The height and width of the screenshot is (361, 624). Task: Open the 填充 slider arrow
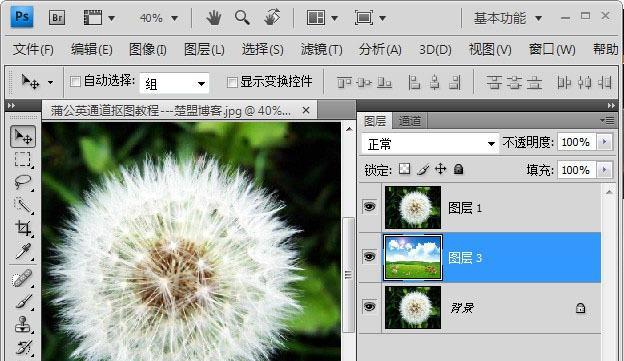tap(604, 170)
